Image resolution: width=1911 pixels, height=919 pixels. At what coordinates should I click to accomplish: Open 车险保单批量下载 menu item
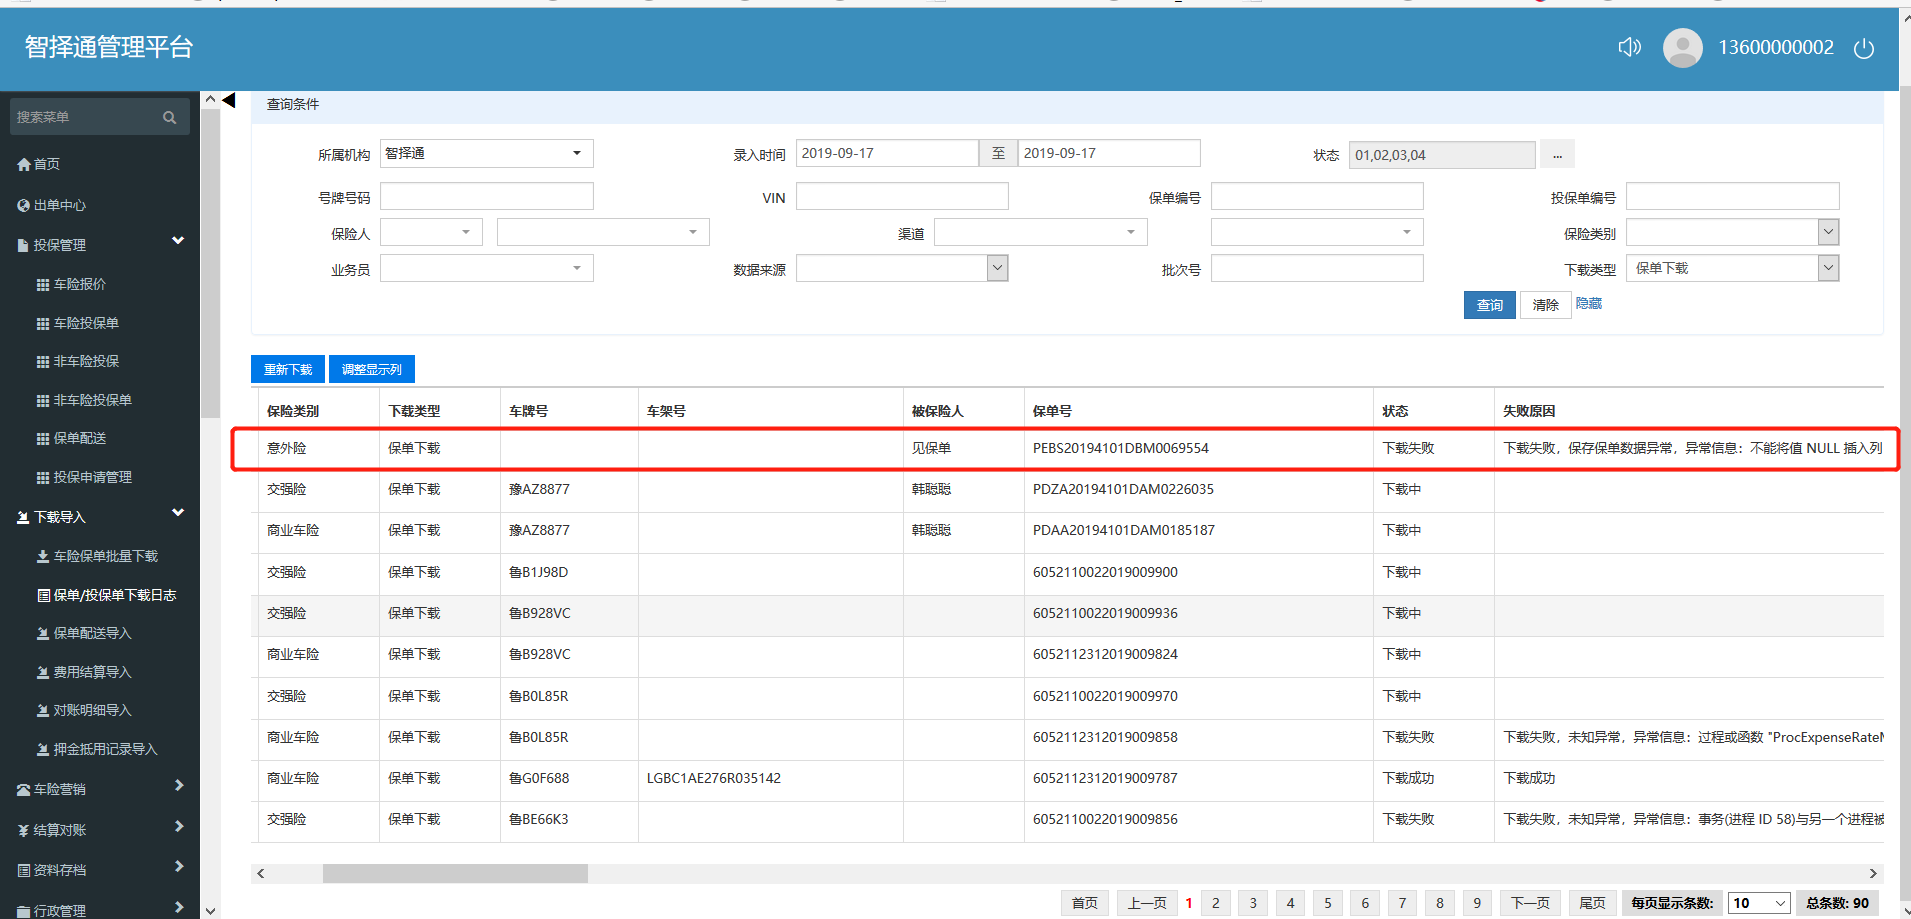[105, 556]
